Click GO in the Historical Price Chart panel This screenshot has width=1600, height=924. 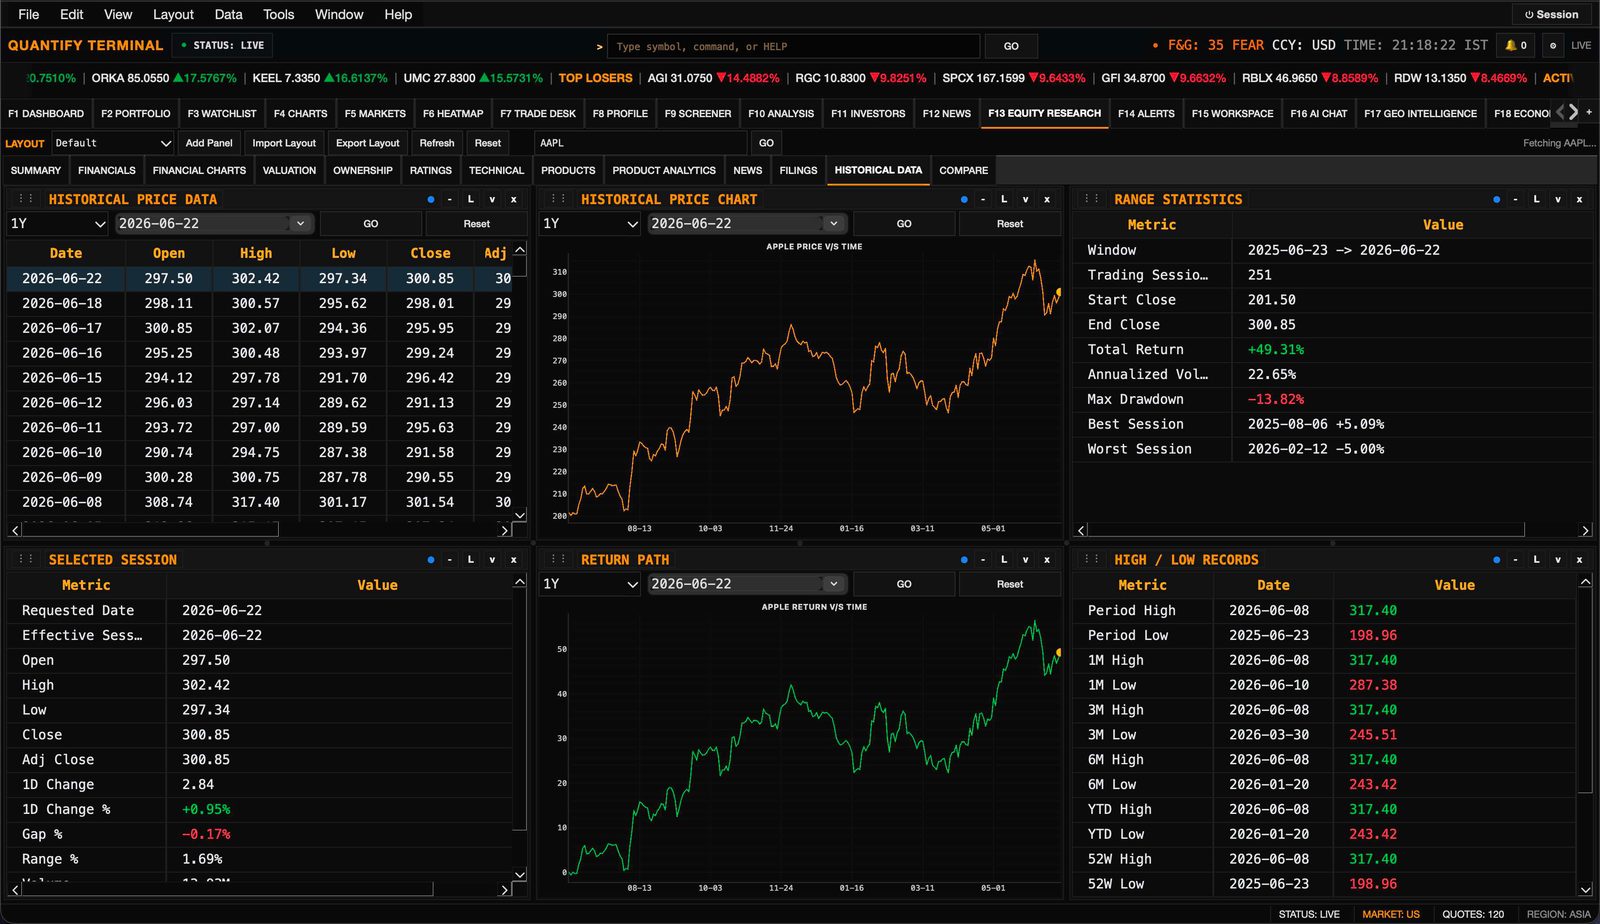[x=904, y=224]
